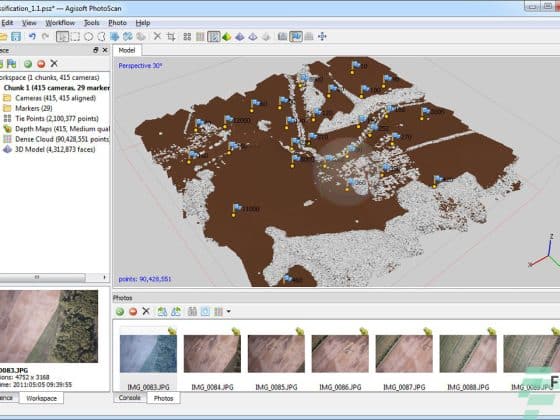
Task: Save the project with the Save icon
Action: coord(16,36)
